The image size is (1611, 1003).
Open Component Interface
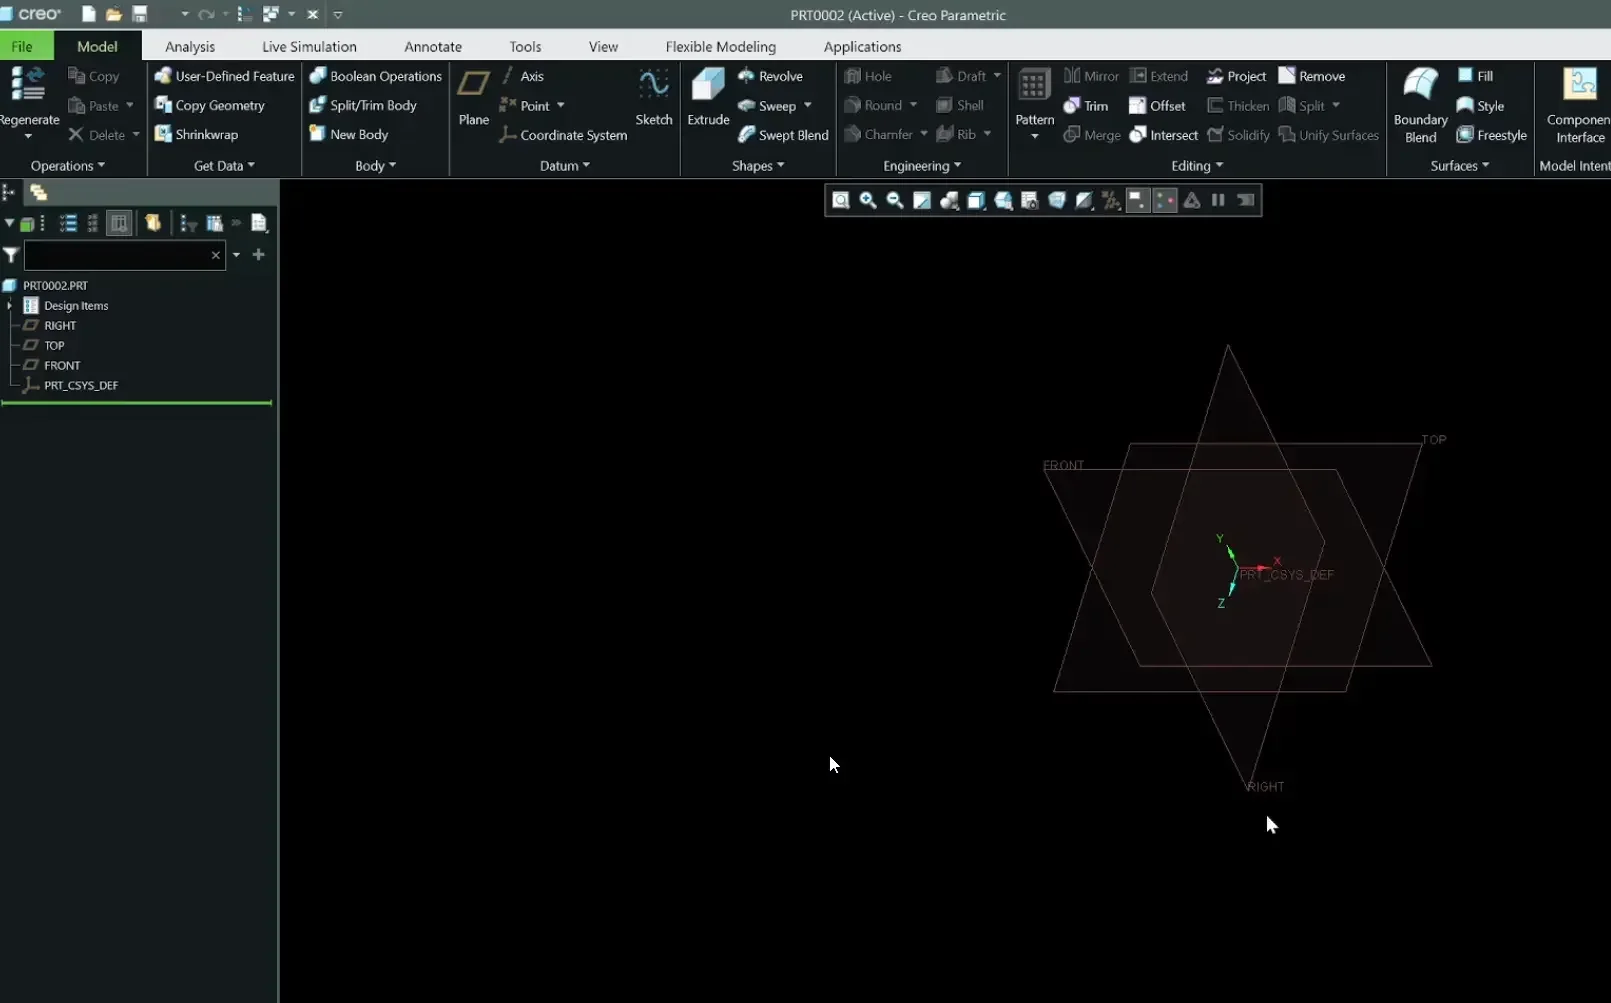coord(1579,105)
